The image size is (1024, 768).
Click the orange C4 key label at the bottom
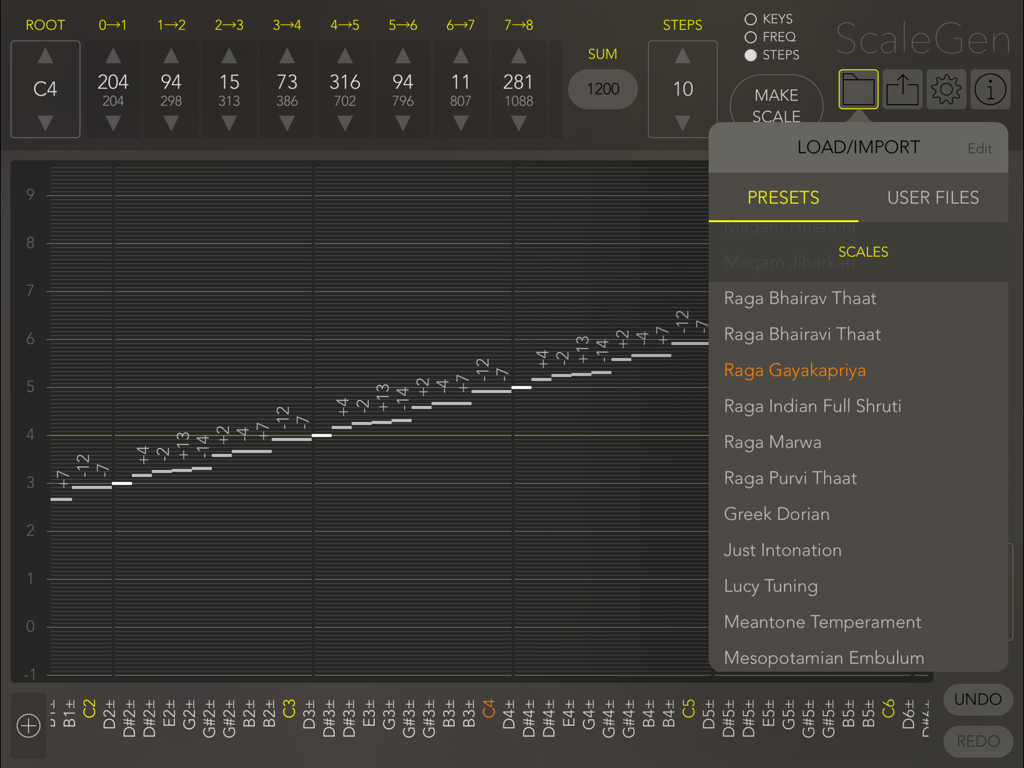pos(489,708)
